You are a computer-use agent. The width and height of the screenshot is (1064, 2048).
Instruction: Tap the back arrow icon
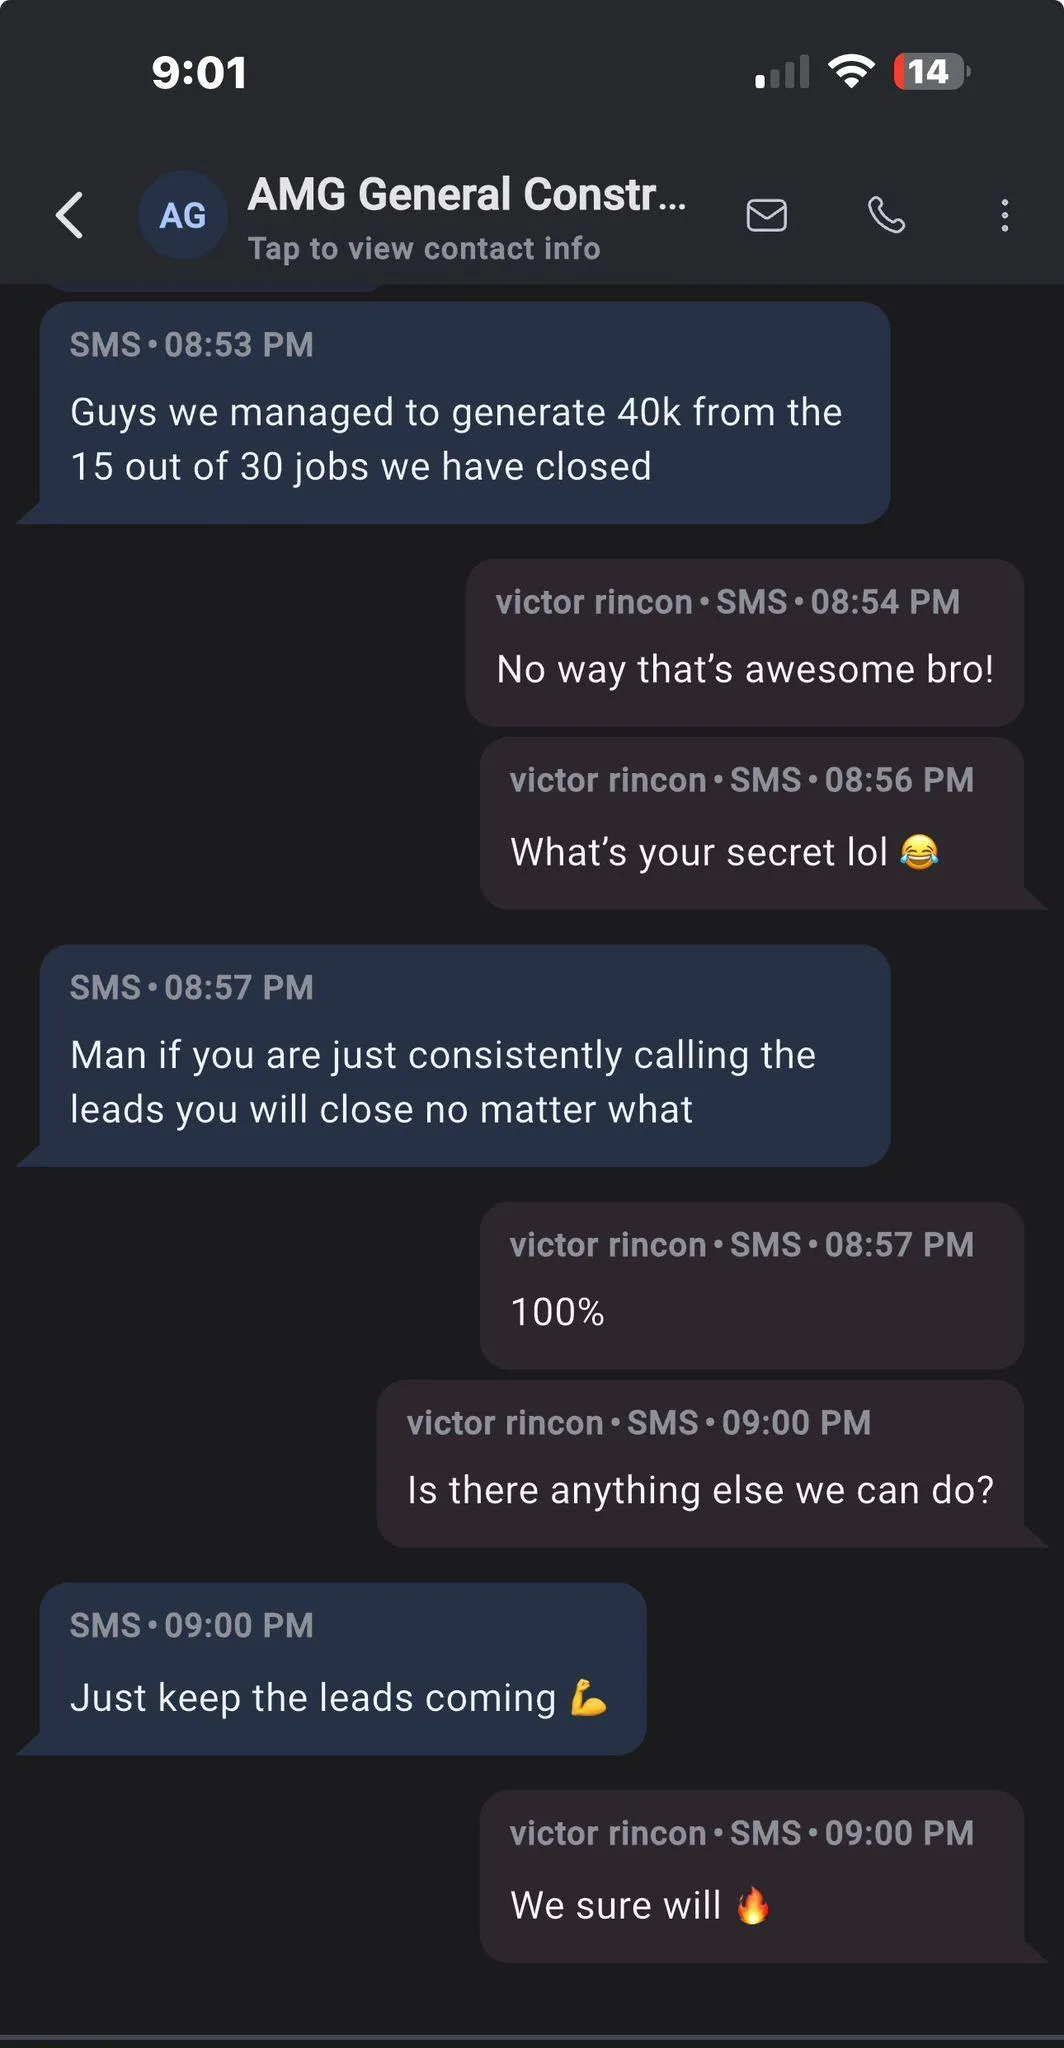coord(69,215)
